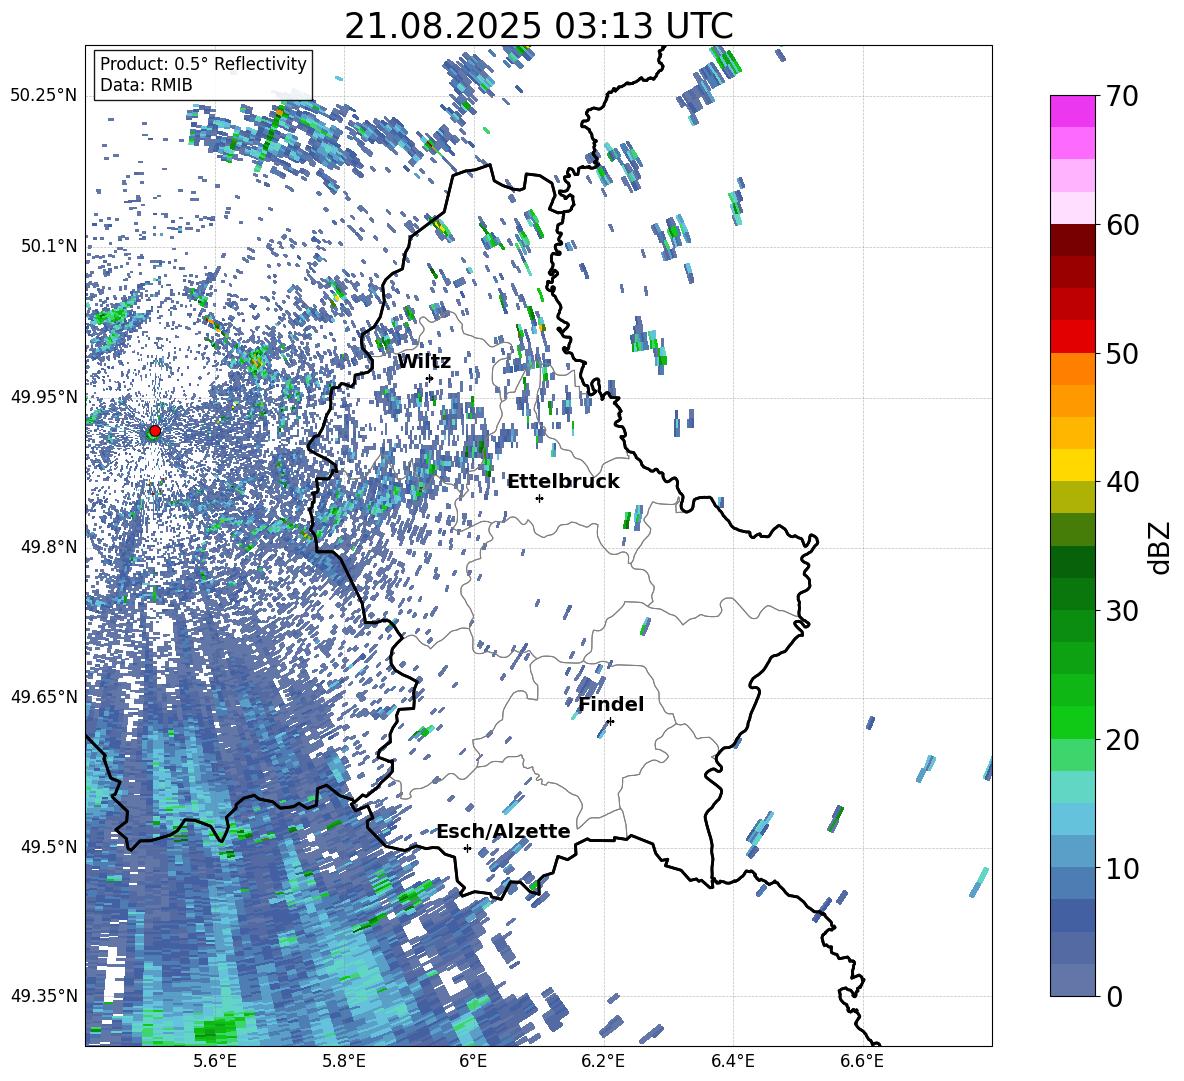Click the 49.65°N latitude label
The height and width of the screenshot is (1081, 1184).
coord(44,697)
